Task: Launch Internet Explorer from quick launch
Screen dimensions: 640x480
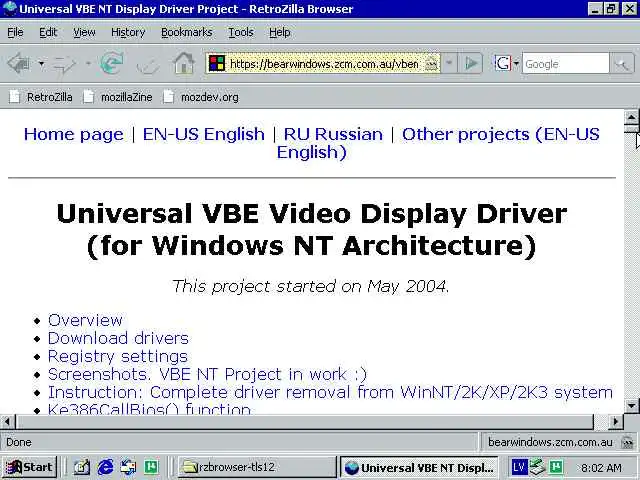Action: tap(105, 467)
